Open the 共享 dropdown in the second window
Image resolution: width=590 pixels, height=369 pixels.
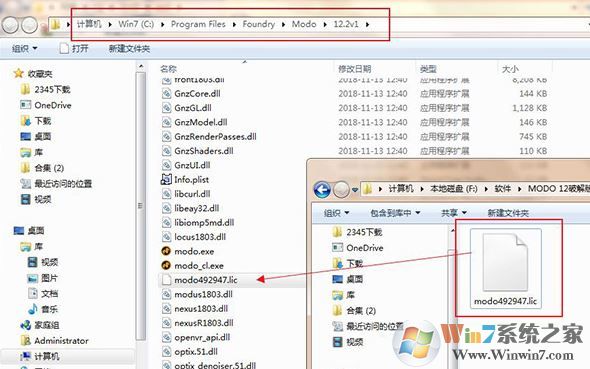tap(453, 213)
